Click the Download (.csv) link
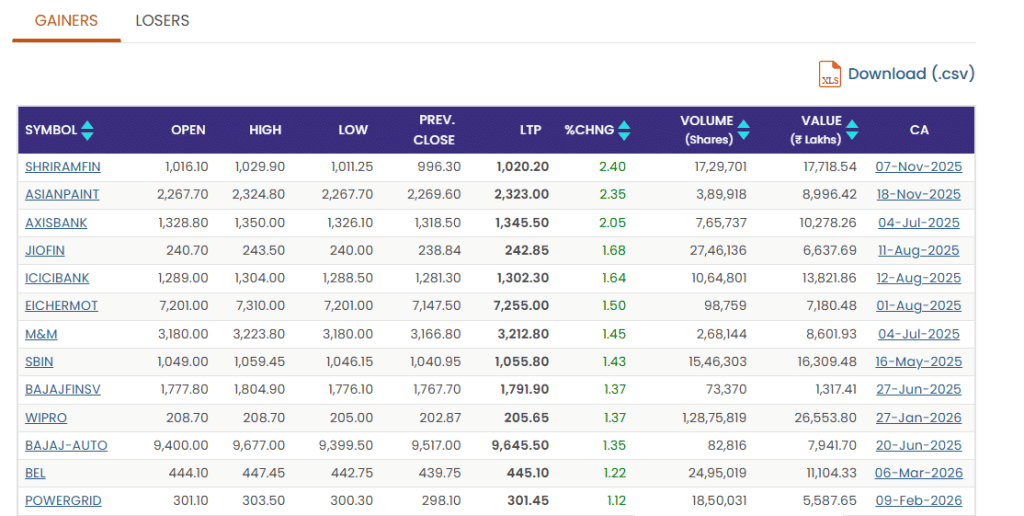1024x516 pixels. [910, 74]
